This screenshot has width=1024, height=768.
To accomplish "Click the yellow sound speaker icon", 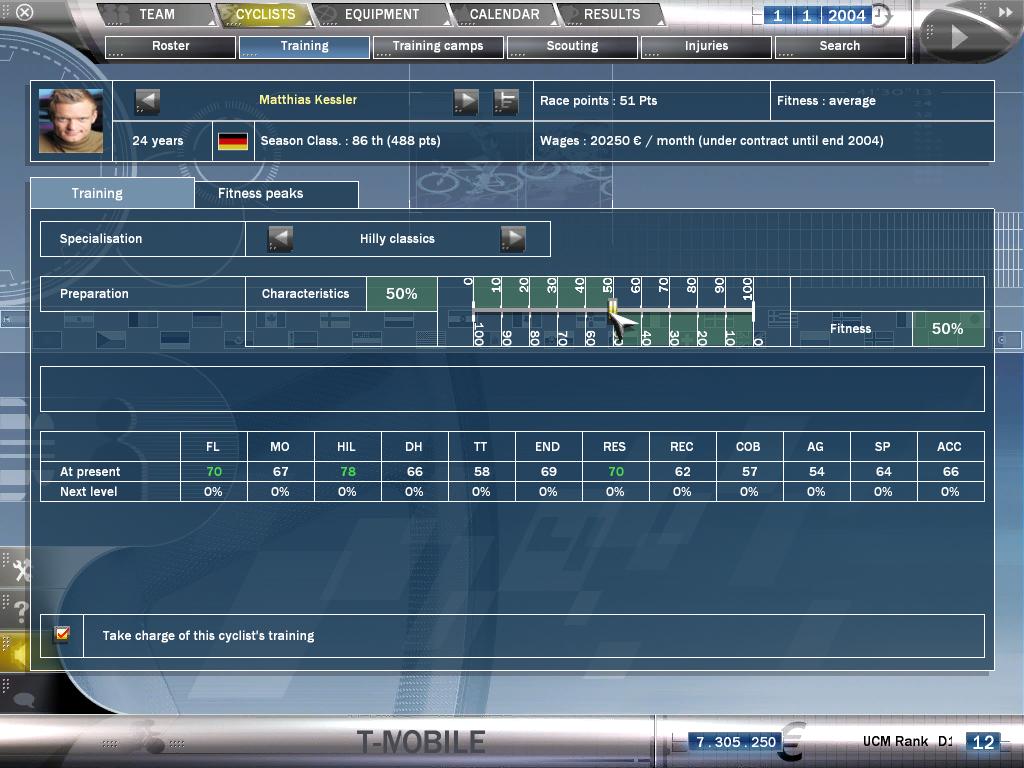I will [x=16, y=655].
